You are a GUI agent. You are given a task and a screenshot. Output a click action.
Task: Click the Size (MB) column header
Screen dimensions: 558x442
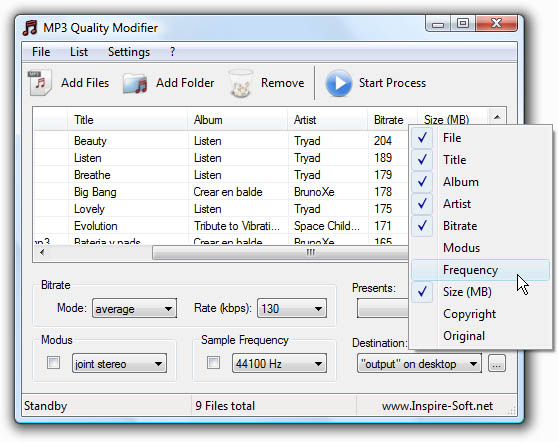pos(447,119)
